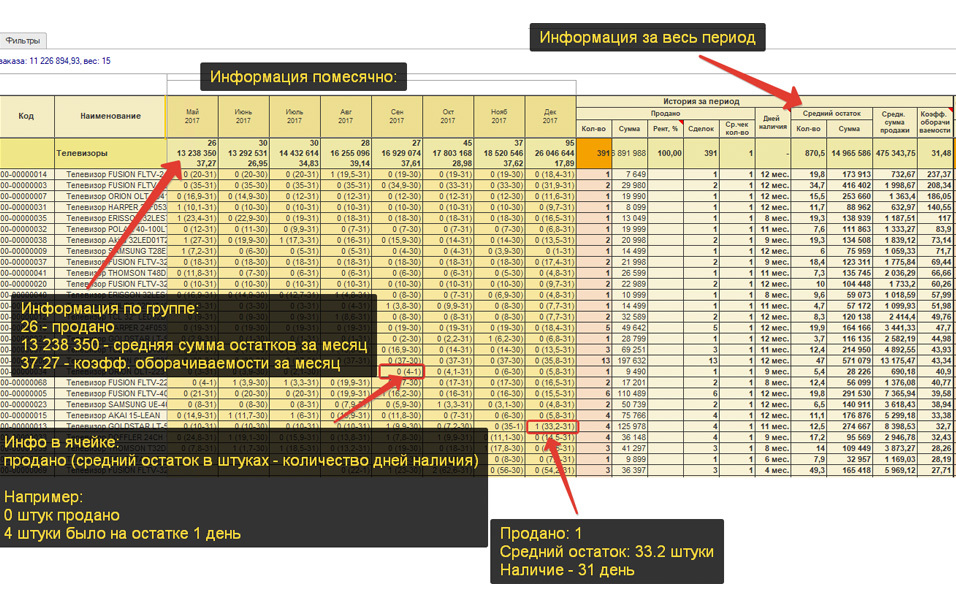Select the group total 100,00 profitability cell
956x606 pixels.
click(x=665, y=153)
